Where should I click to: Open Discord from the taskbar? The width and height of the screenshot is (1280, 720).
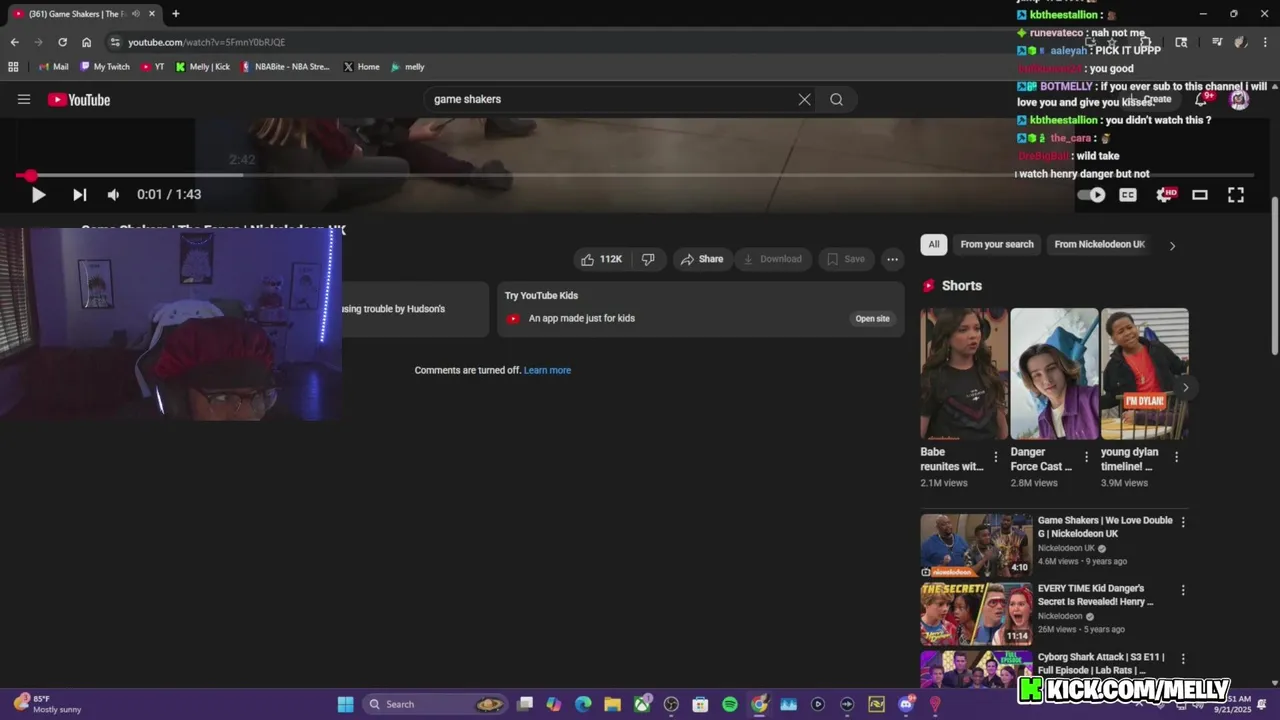point(906,704)
